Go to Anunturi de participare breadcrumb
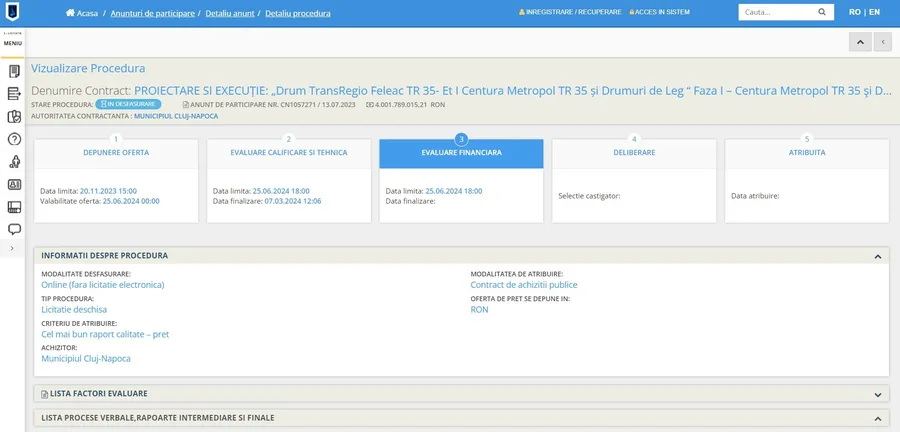Viewport: 900px width, 432px height. point(151,13)
